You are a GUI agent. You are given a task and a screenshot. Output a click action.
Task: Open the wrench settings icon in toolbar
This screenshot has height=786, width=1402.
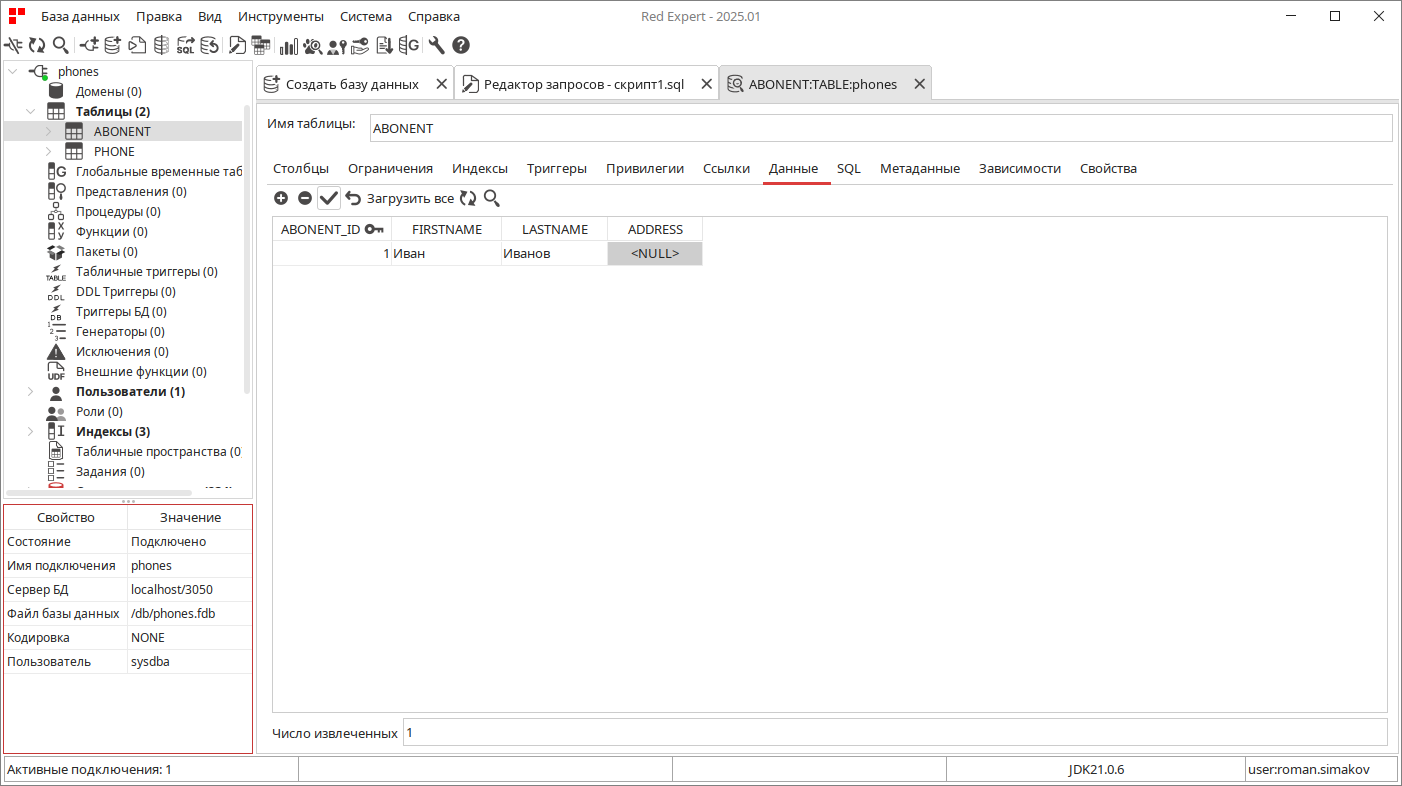tap(436, 45)
